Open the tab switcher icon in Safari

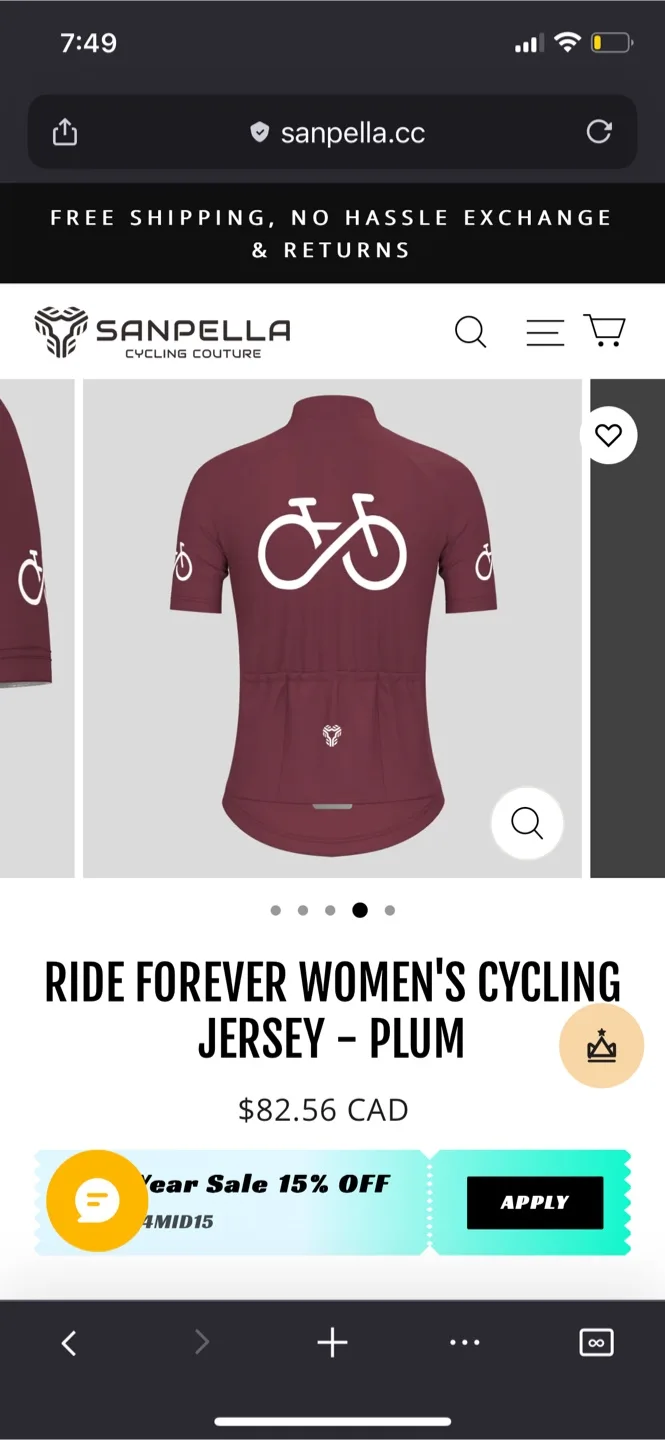coord(596,1343)
